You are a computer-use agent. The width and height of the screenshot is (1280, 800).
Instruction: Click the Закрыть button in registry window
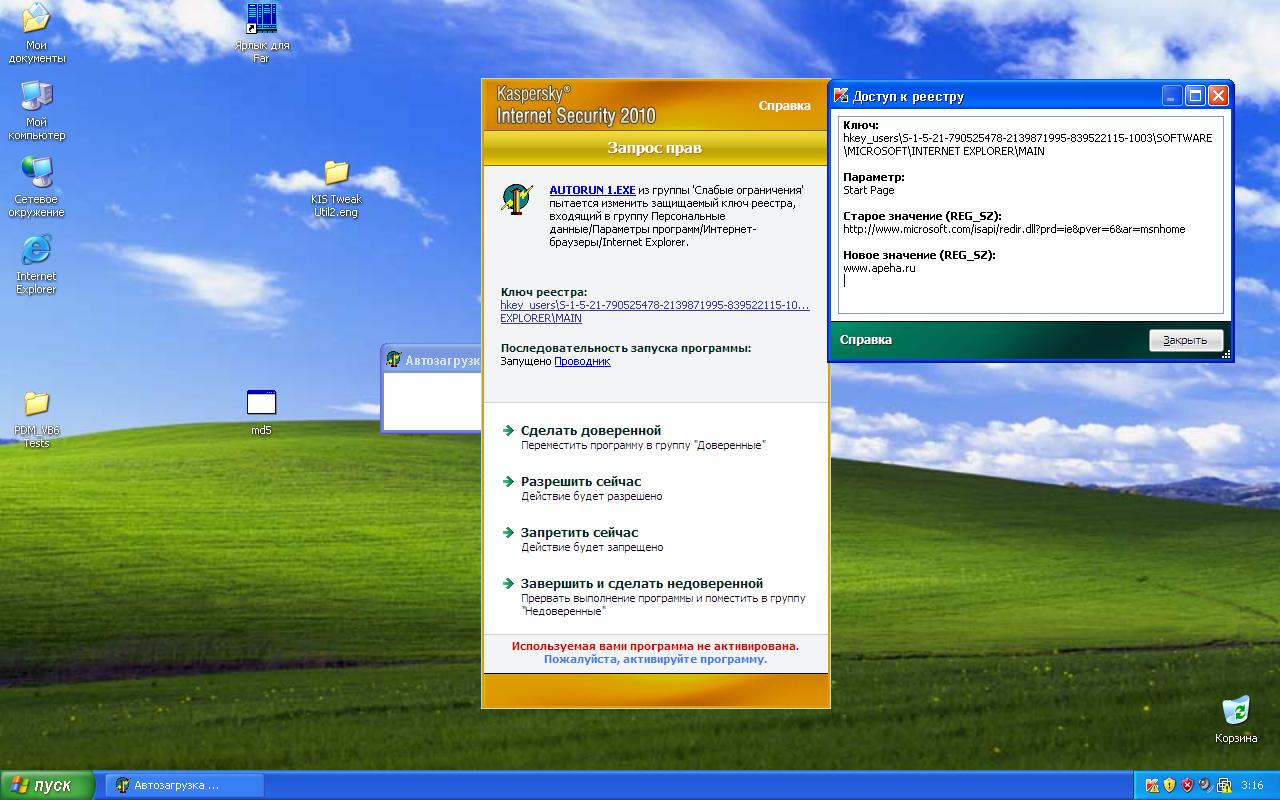tap(1186, 340)
